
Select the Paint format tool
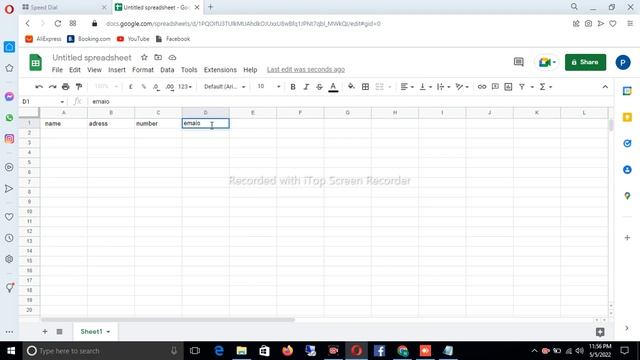coord(79,87)
